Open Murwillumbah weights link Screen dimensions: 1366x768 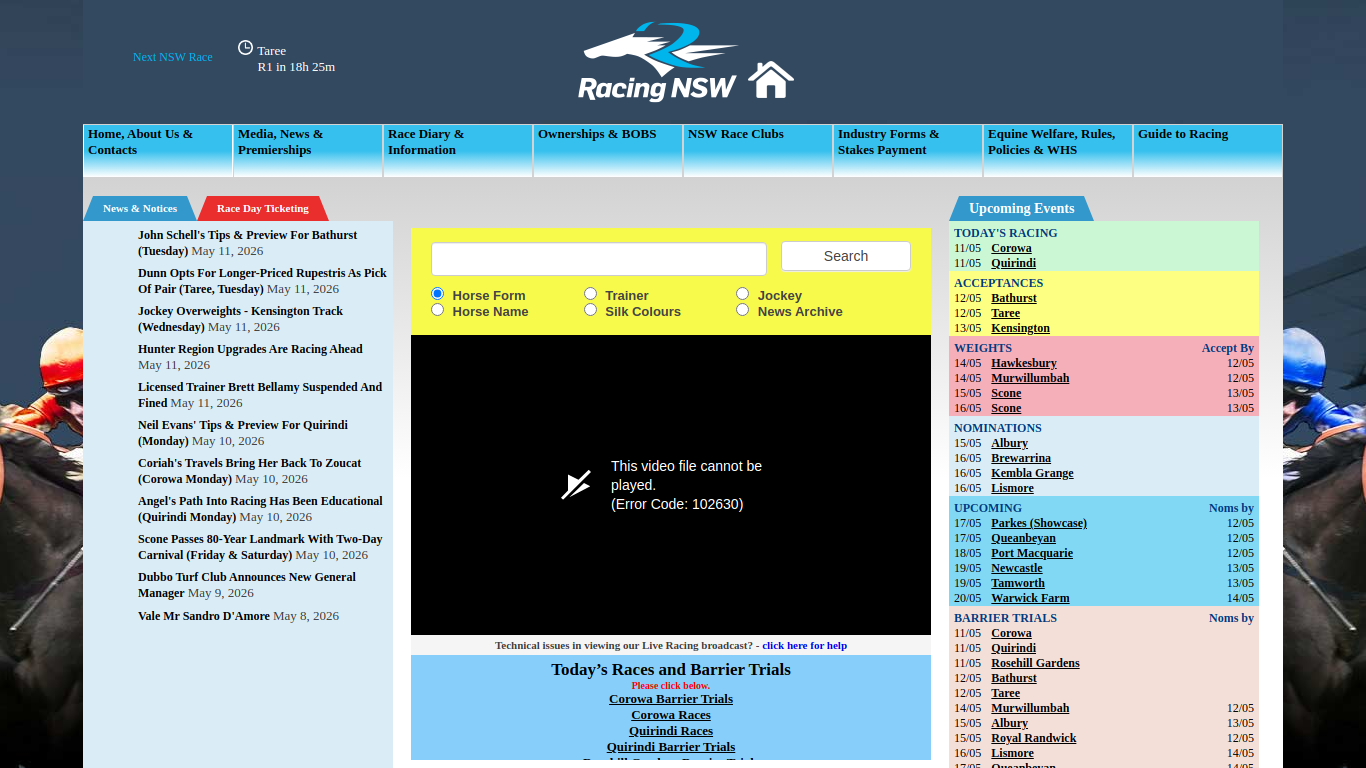coord(1030,378)
